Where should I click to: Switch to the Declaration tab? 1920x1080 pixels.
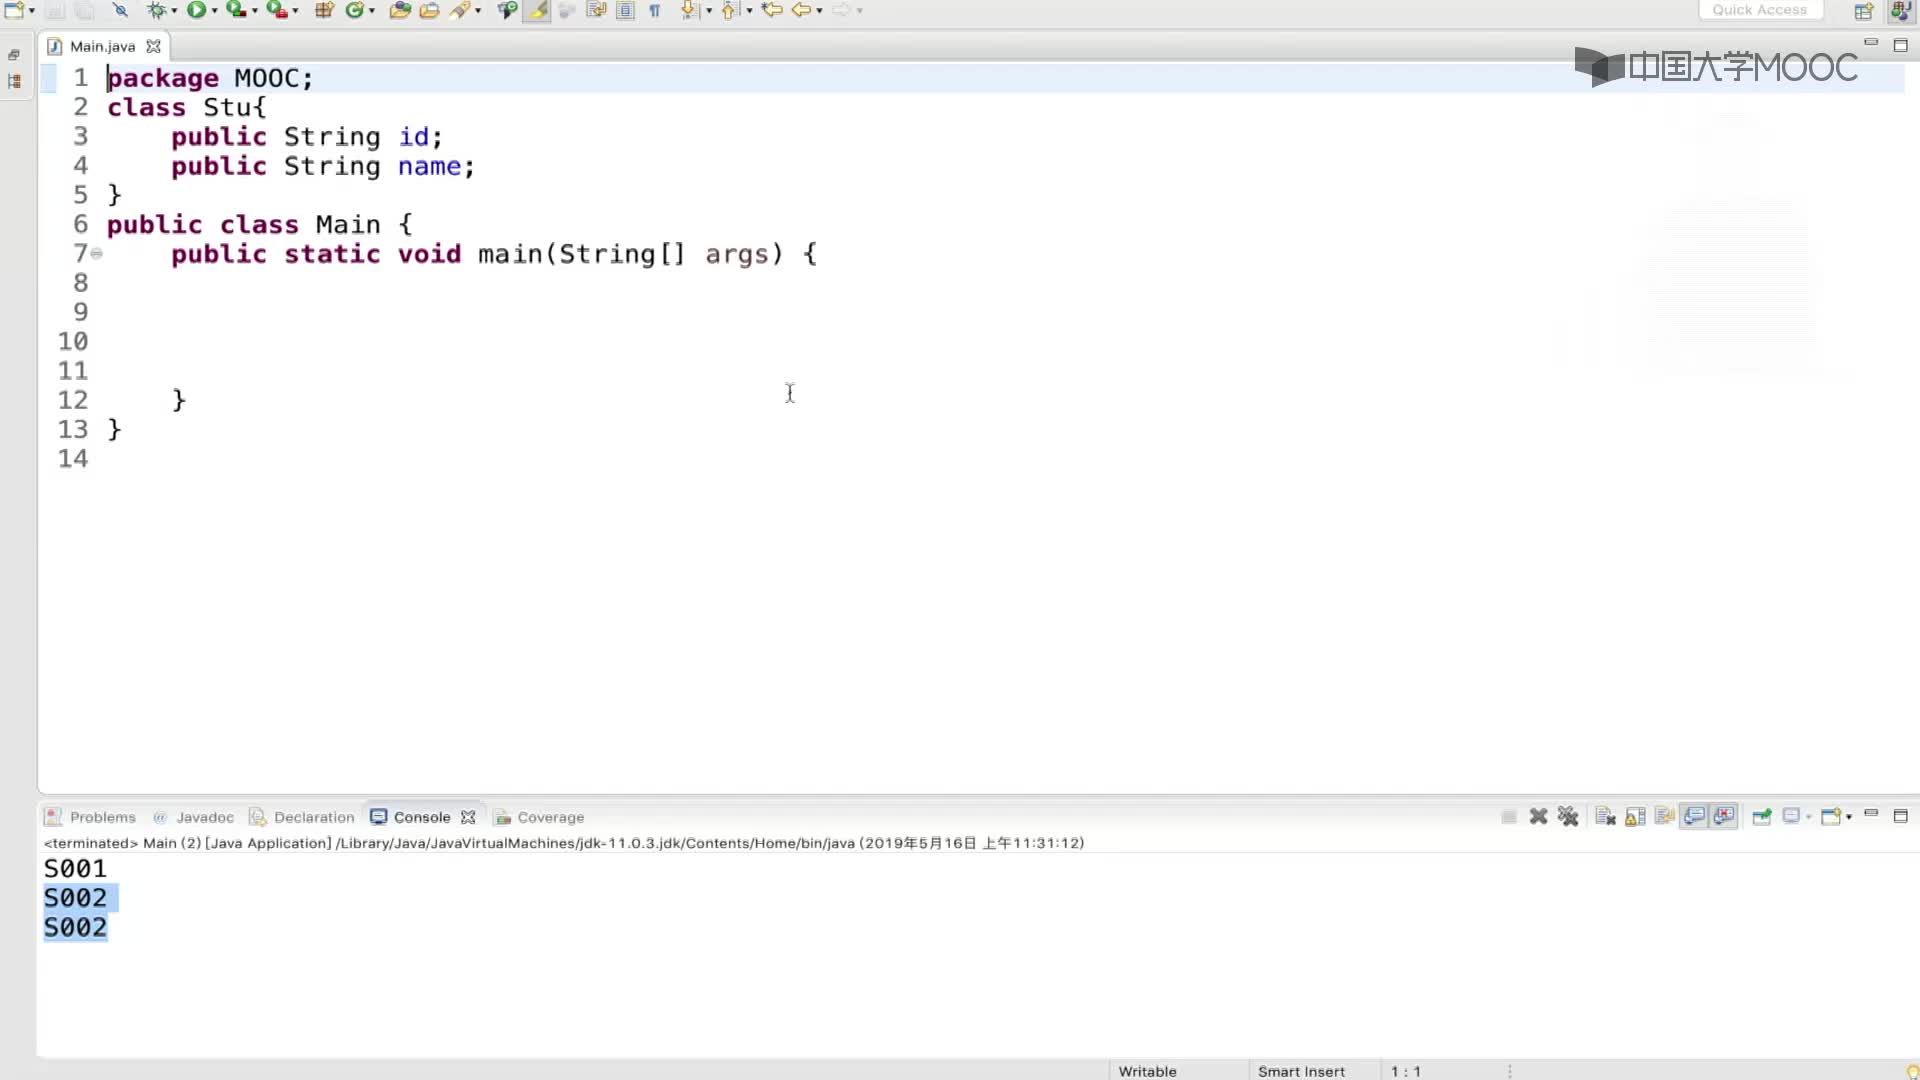coord(302,817)
